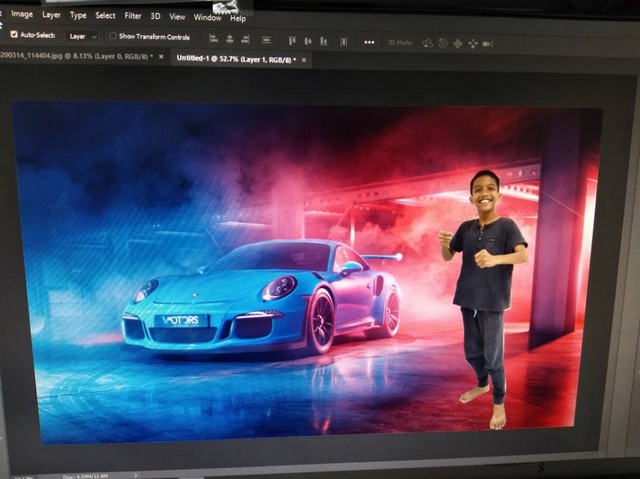
Task: Click Align horizontal centers icon
Action: point(230,39)
